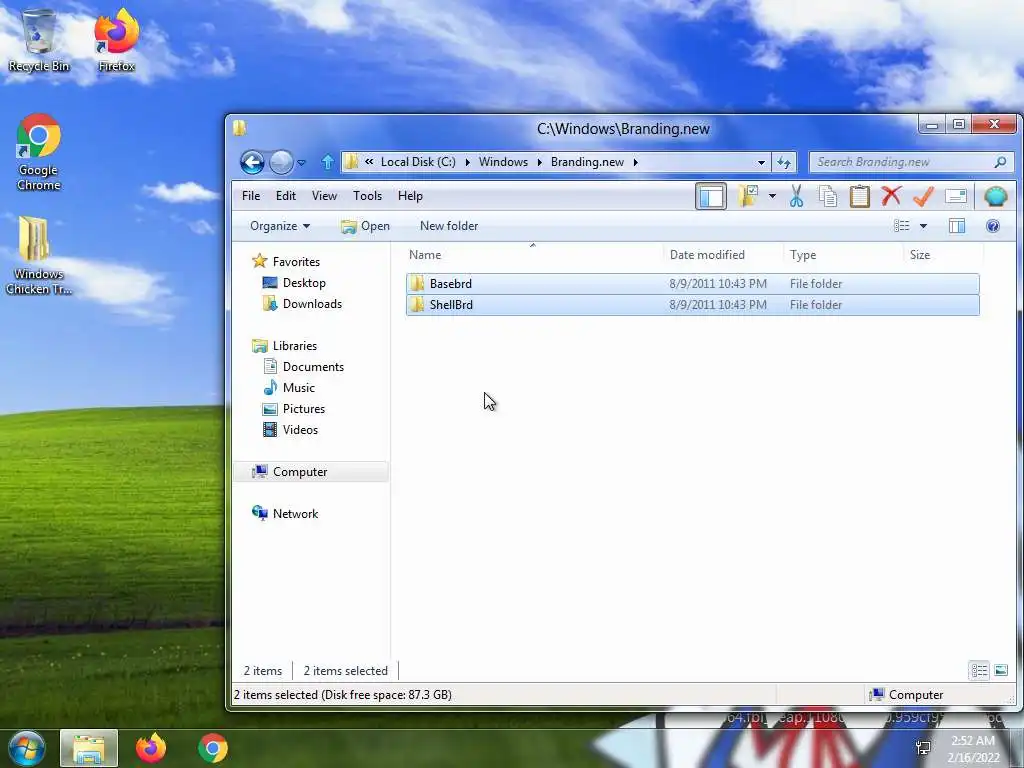The image size is (1024, 768).
Task: Open Classic Shell settings shell icon
Action: tap(995, 196)
